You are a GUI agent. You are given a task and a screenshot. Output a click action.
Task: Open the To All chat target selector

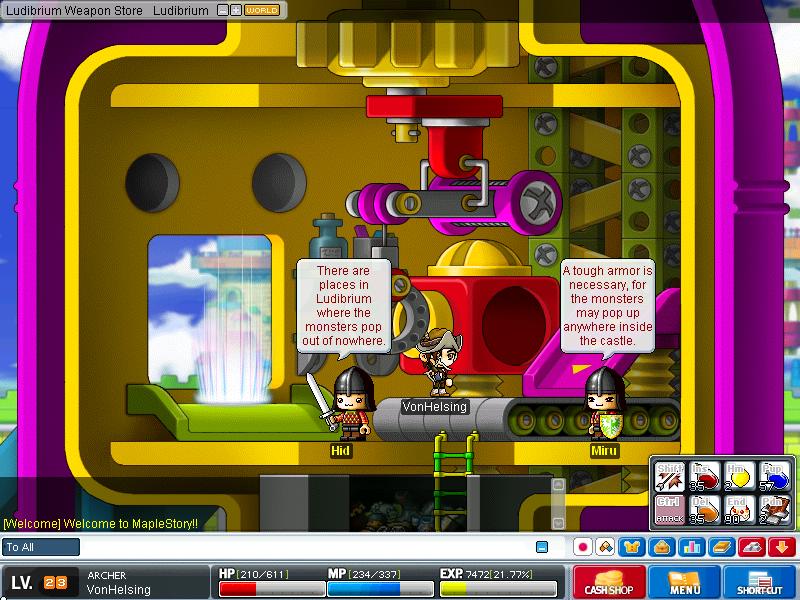[41, 547]
